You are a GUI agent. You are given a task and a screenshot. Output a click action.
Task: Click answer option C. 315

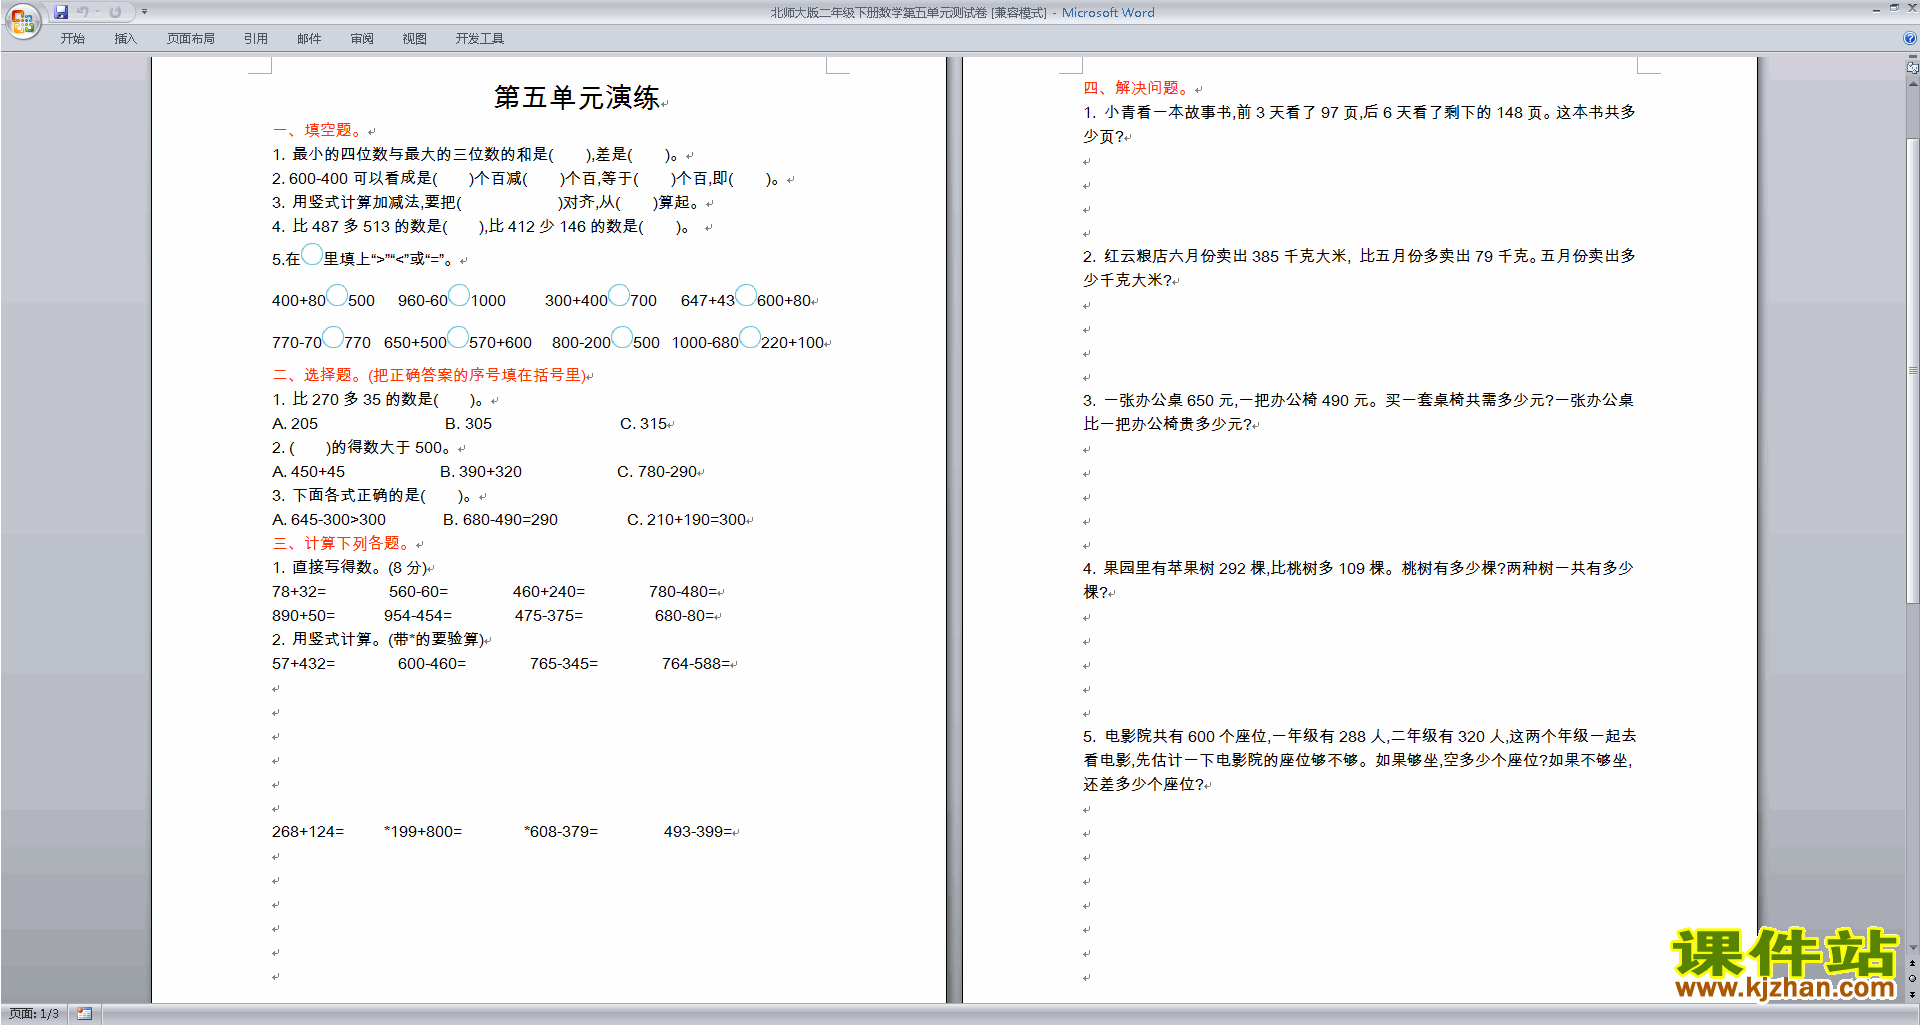[643, 424]
